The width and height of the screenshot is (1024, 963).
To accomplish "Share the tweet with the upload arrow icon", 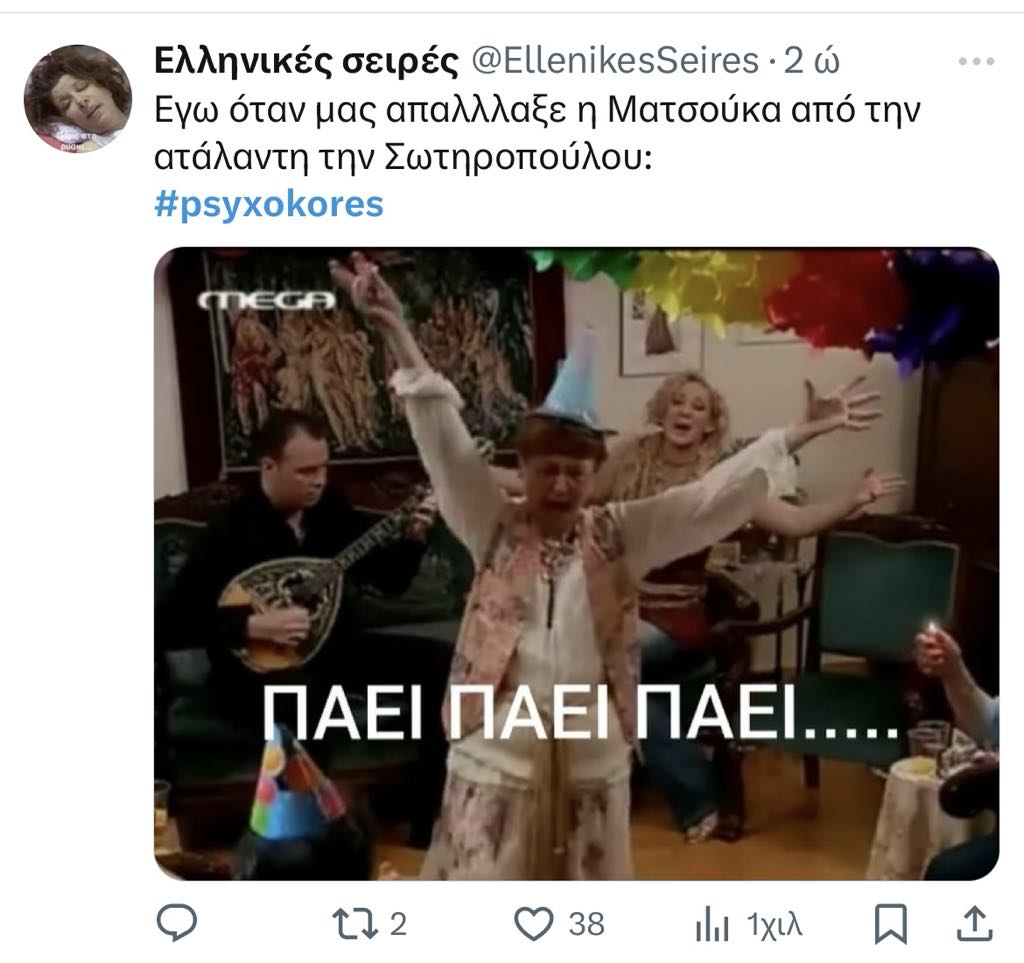I will point(974,923).
